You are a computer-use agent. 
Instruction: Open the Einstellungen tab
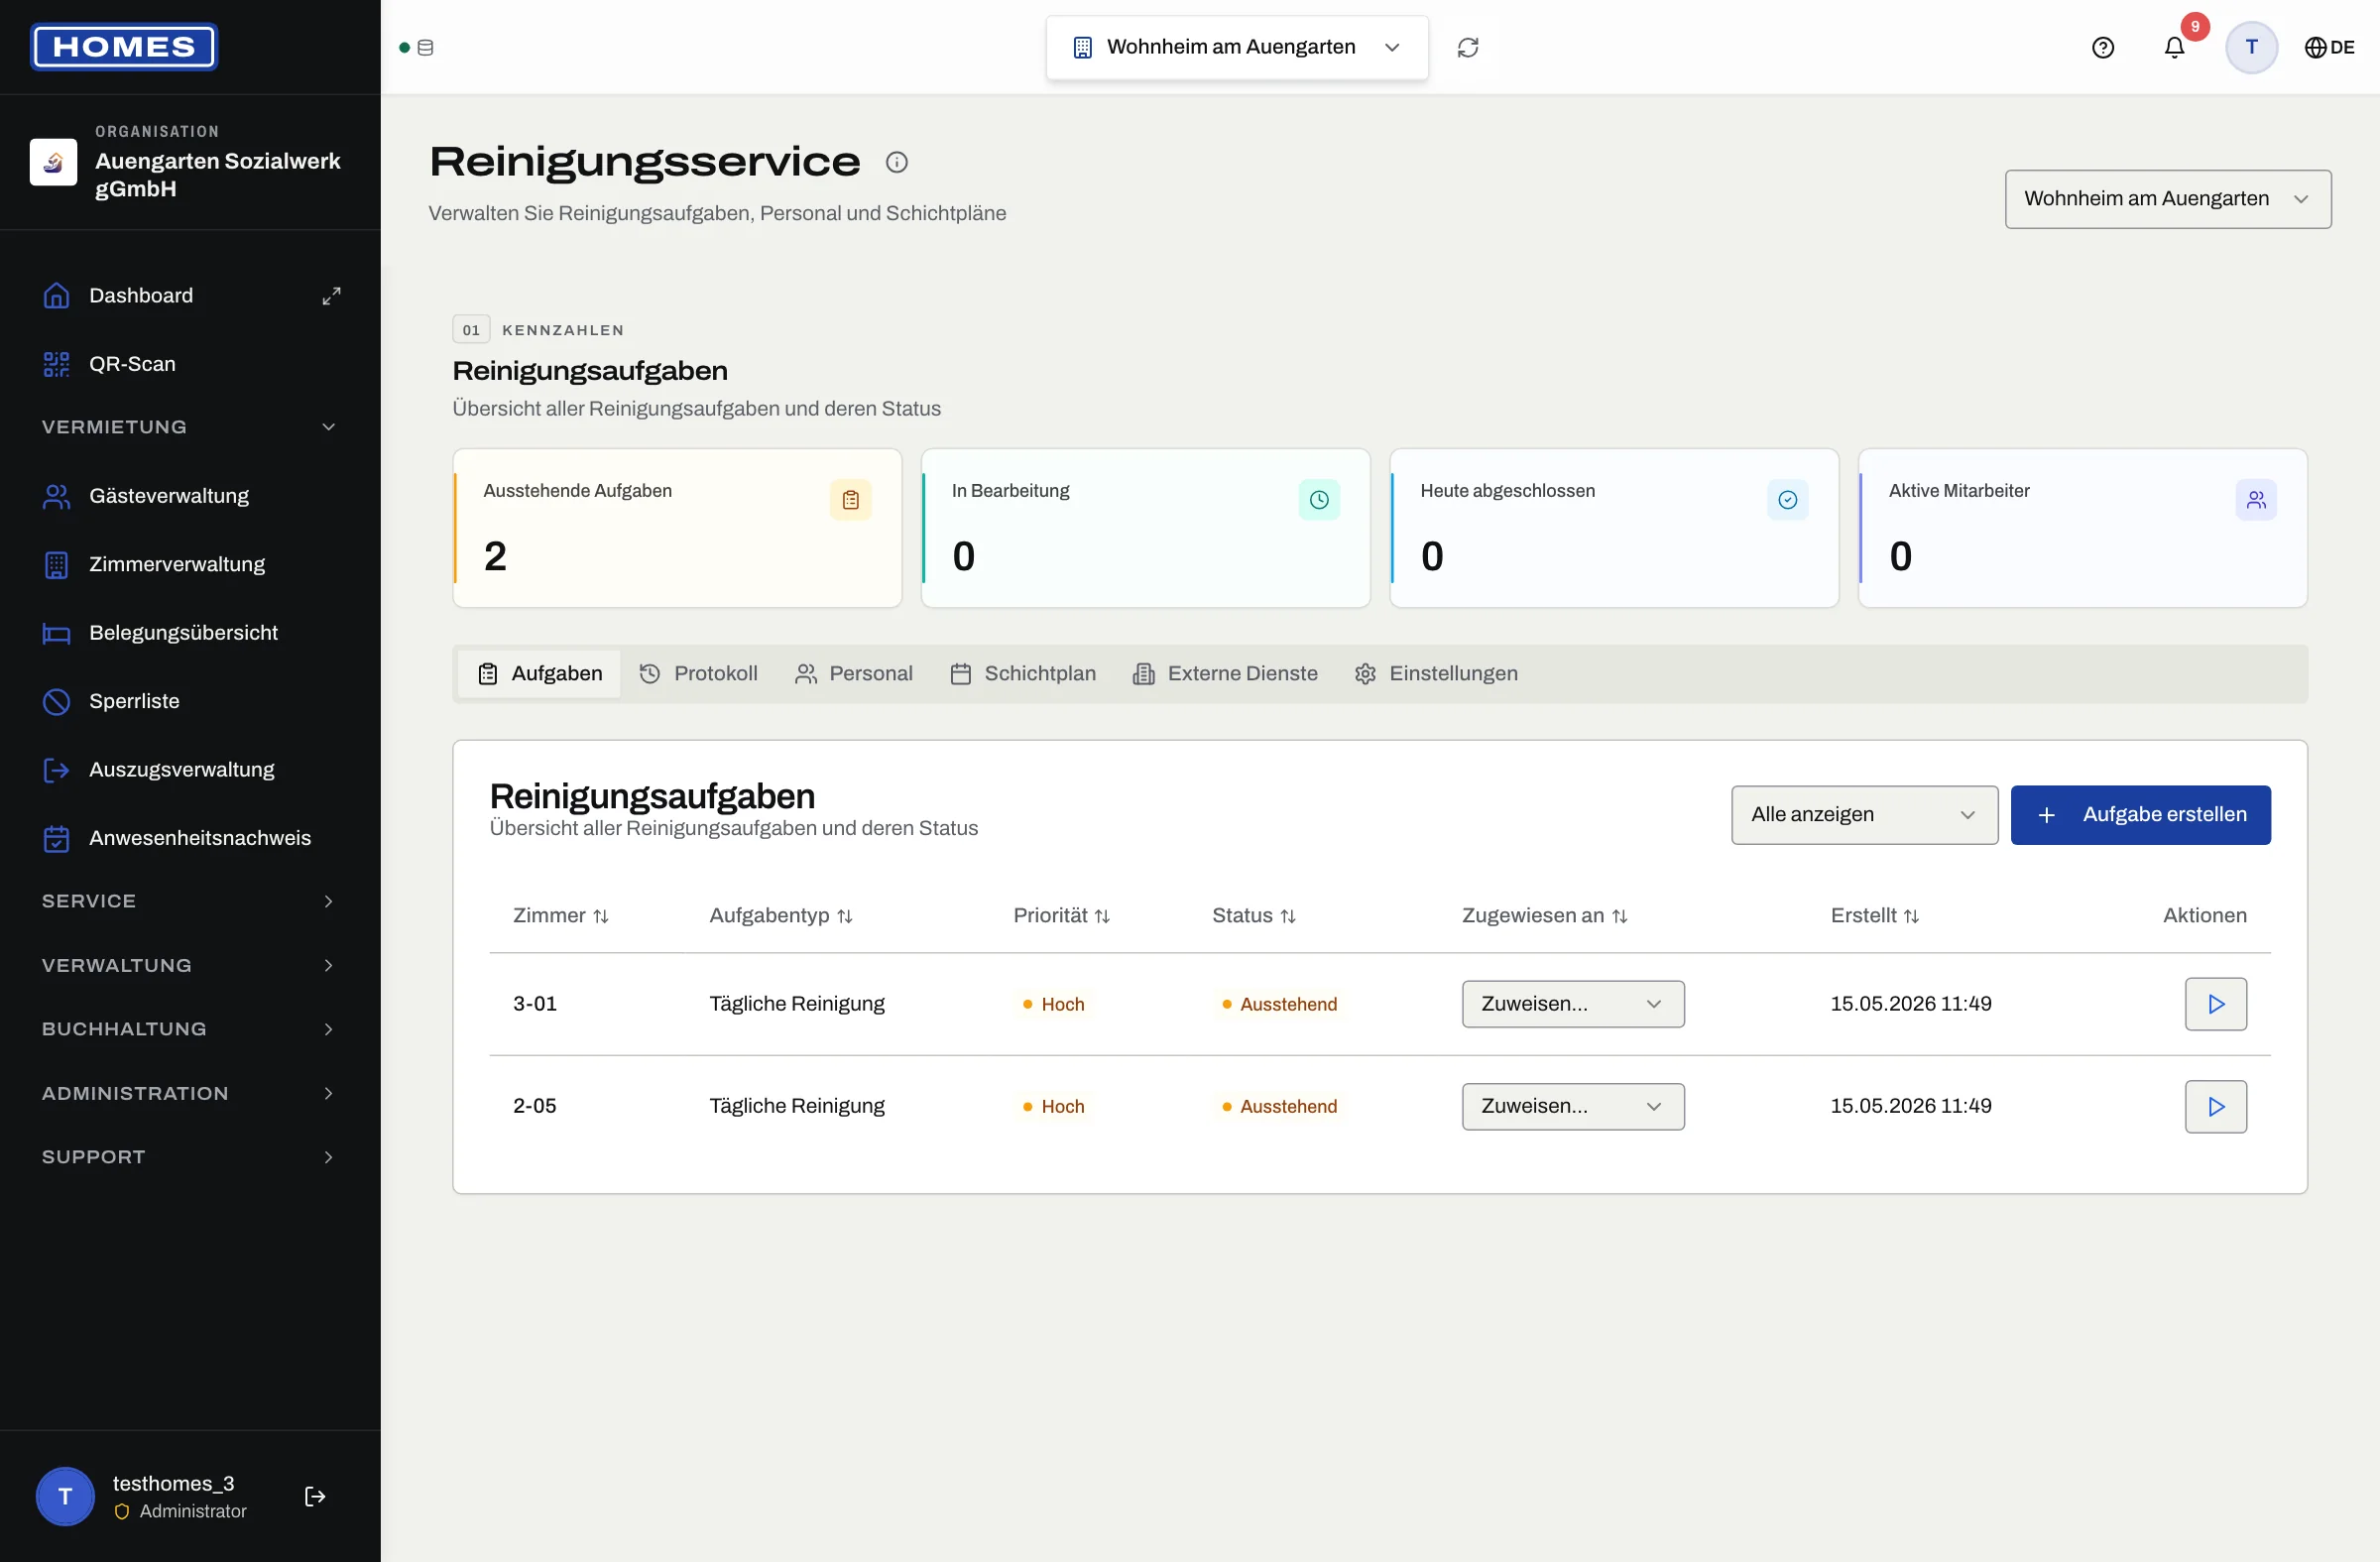click(1436, 674)
